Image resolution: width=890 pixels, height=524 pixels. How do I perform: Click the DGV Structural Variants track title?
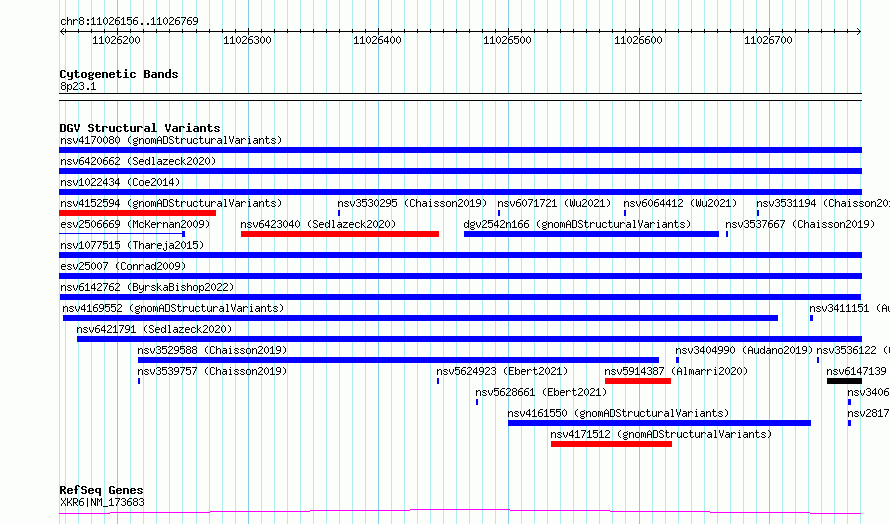(x=140, y=128)
